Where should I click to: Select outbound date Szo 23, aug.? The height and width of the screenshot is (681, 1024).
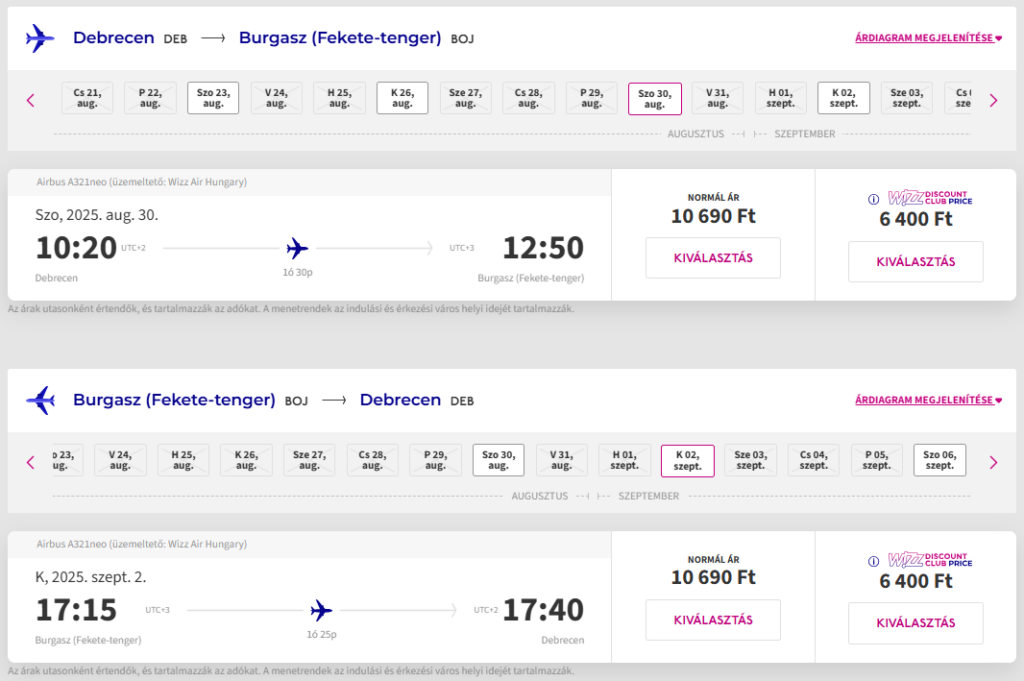213,98
